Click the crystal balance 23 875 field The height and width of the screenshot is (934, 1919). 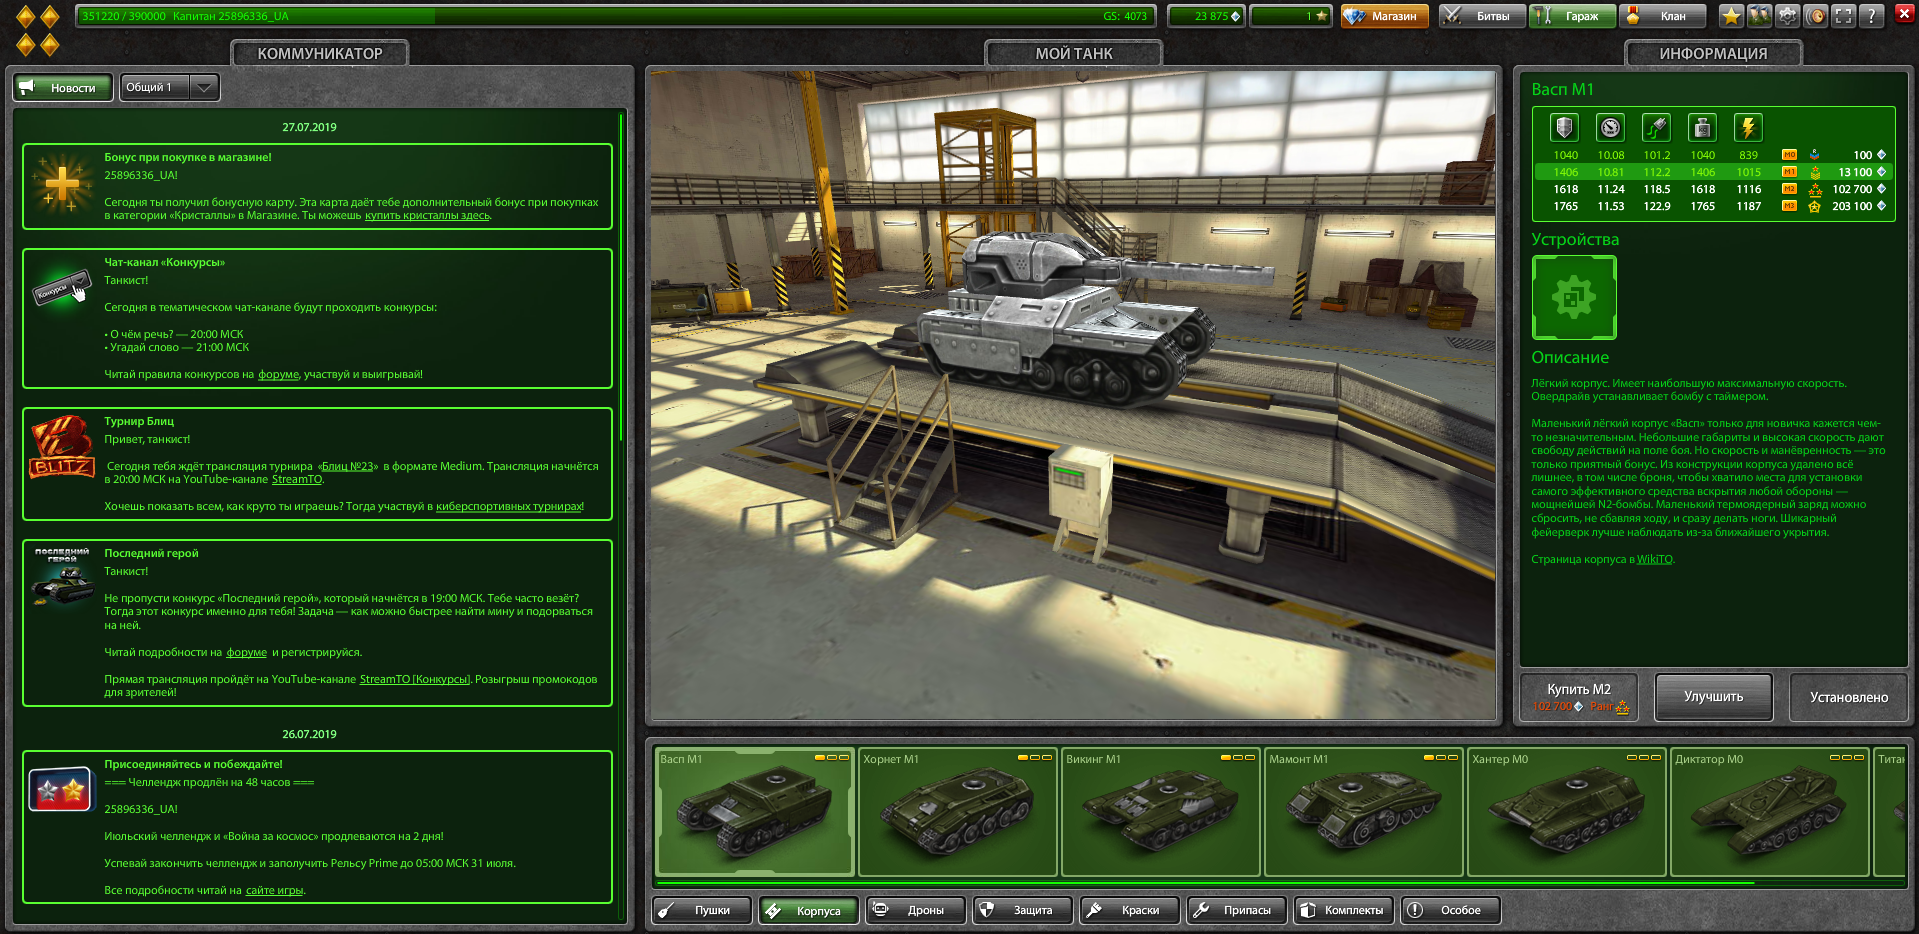(1206, 16)
